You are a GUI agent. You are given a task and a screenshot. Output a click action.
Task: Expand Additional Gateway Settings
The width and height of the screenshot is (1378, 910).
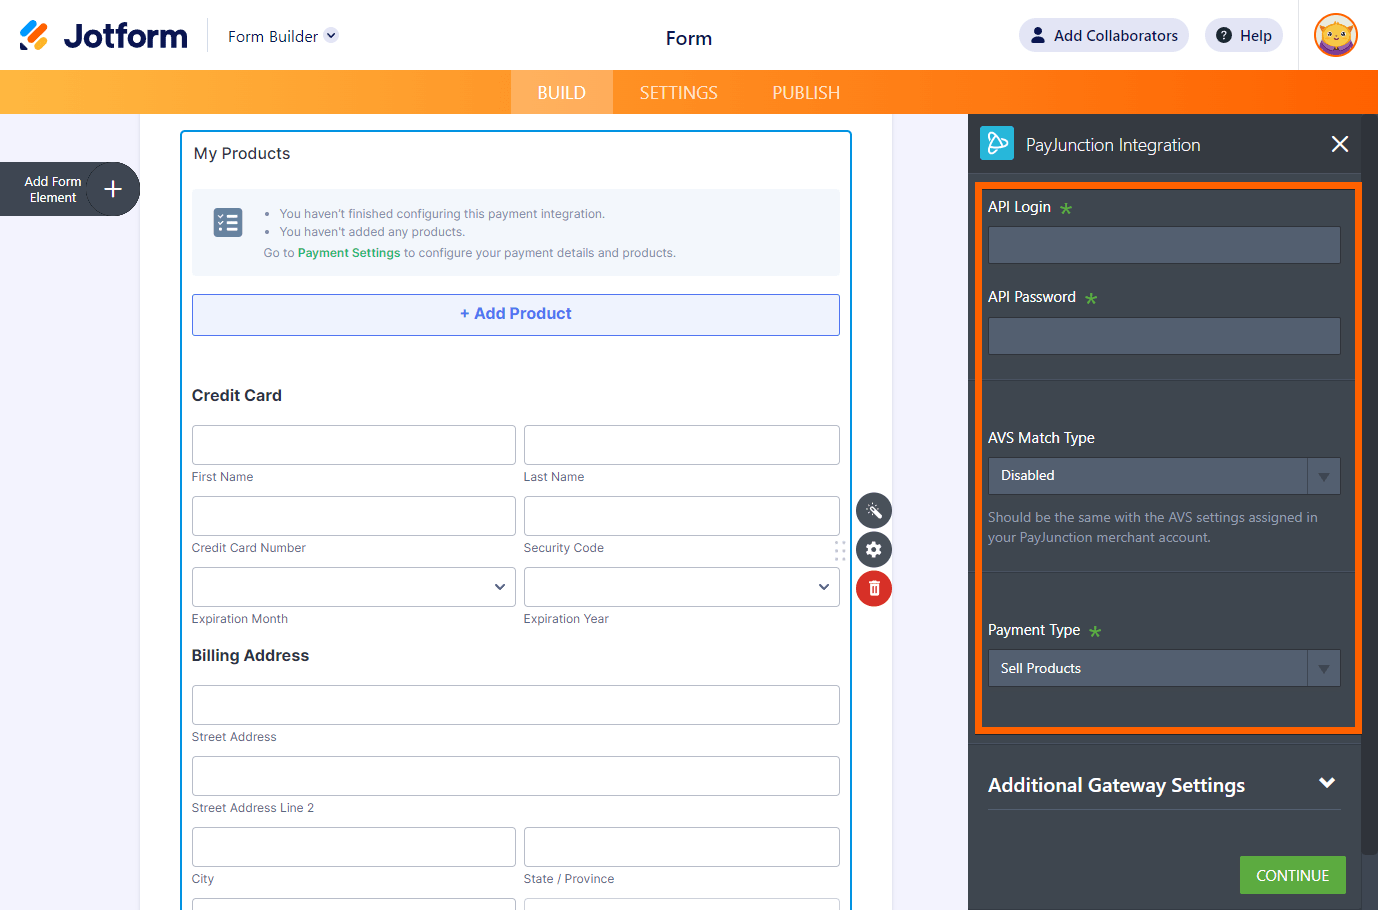coord(1164,785)
